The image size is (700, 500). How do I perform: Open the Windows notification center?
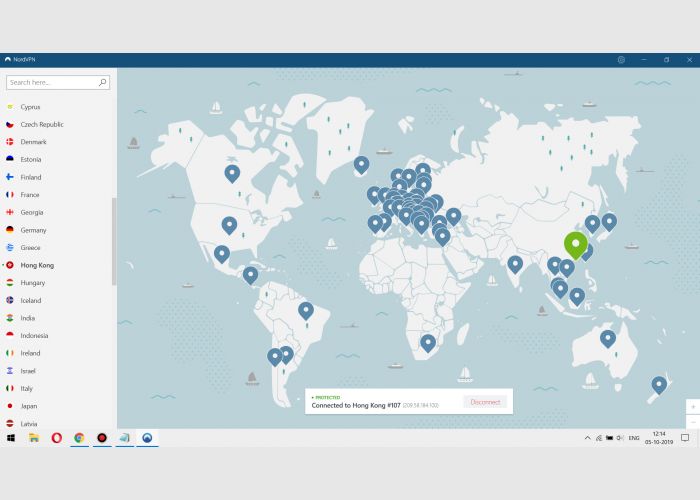pyautogui.click(x=685, y=438)
